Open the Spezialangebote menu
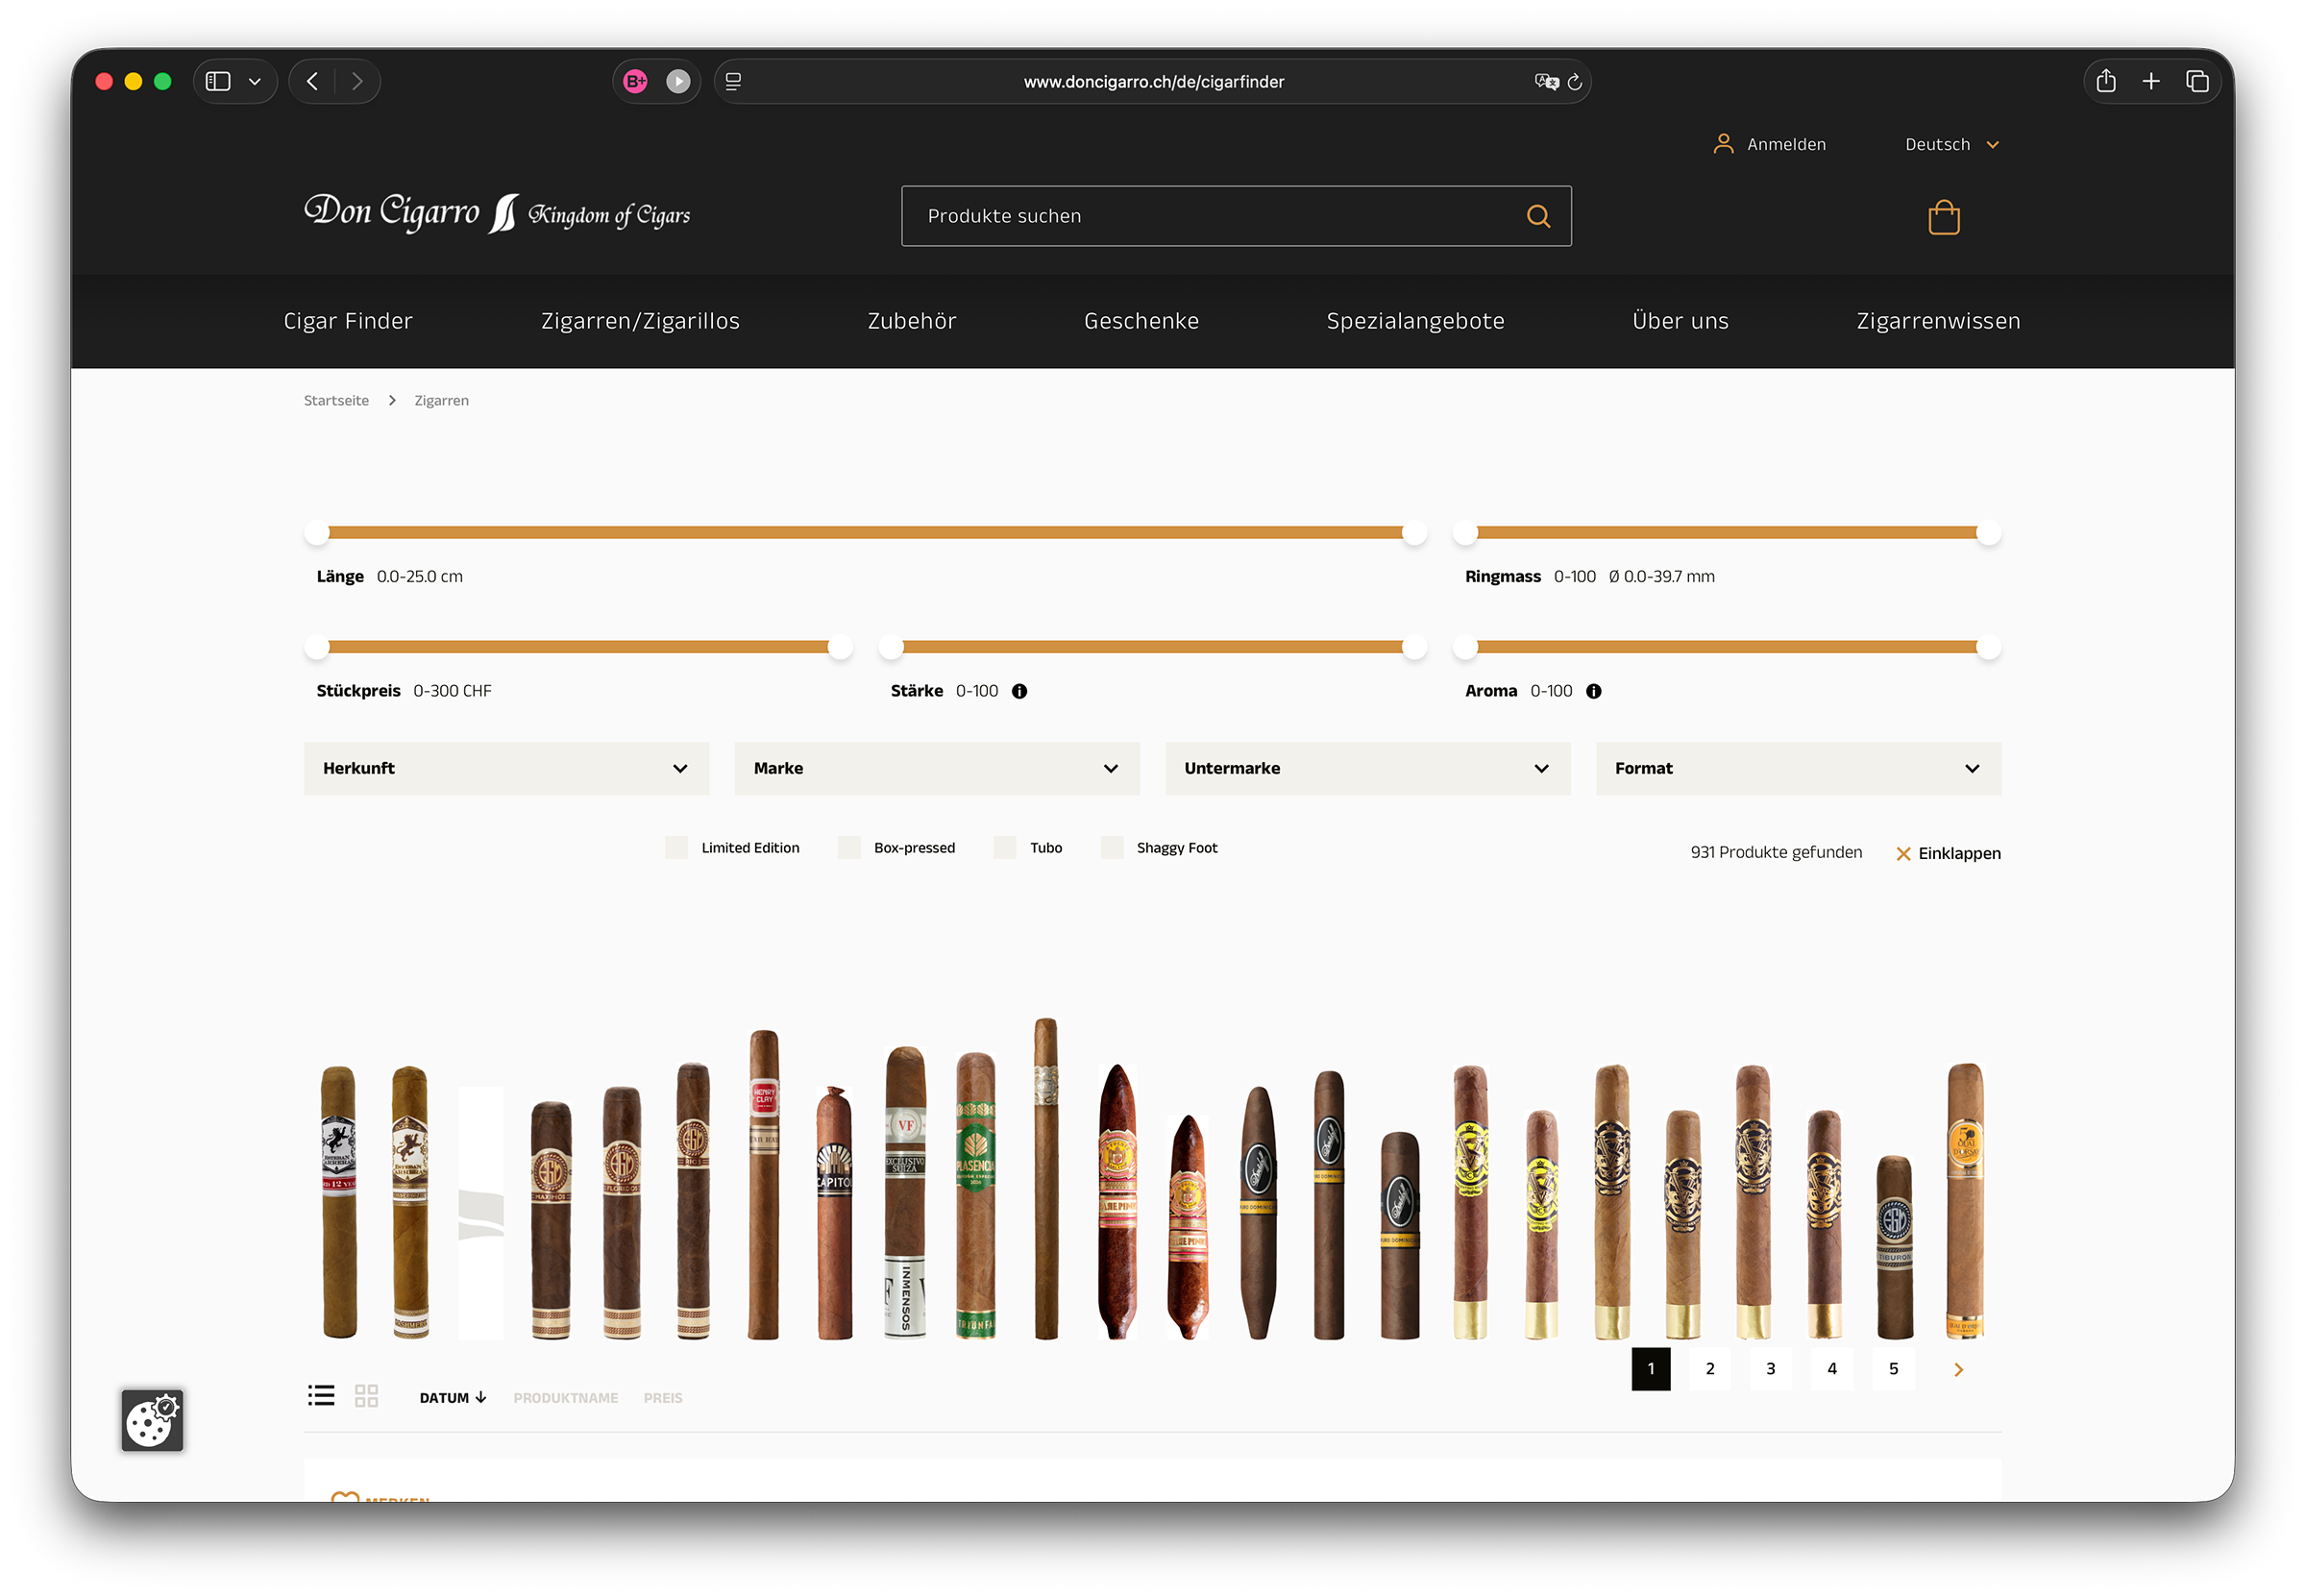Viewport: 2306px width, 1596px height. pos(1415,321)
